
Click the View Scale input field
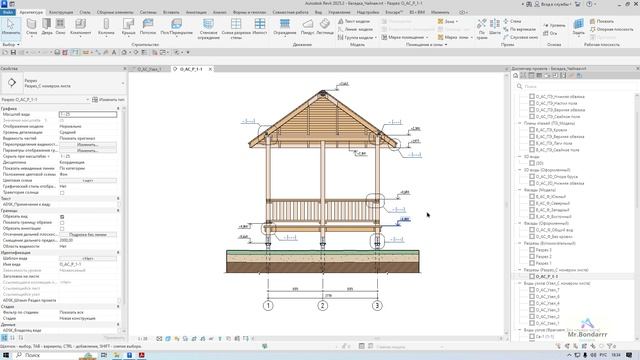point(88,115)
